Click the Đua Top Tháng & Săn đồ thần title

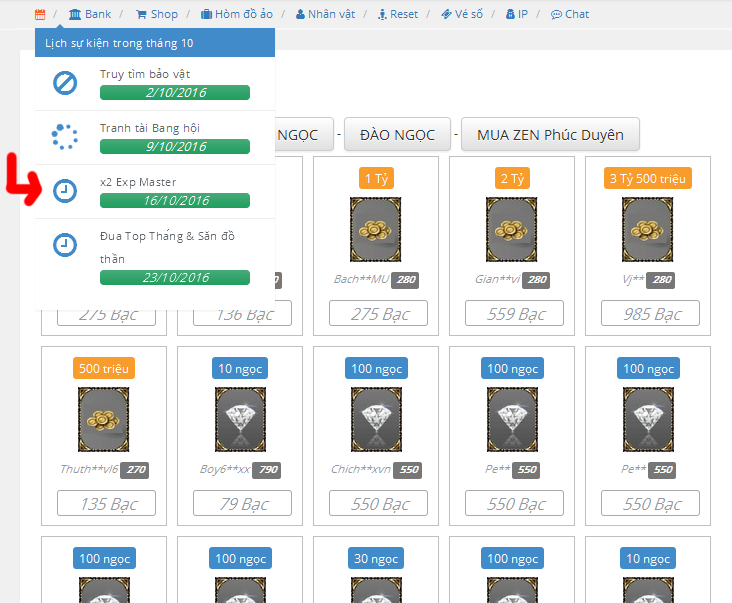tap(167, 247)
